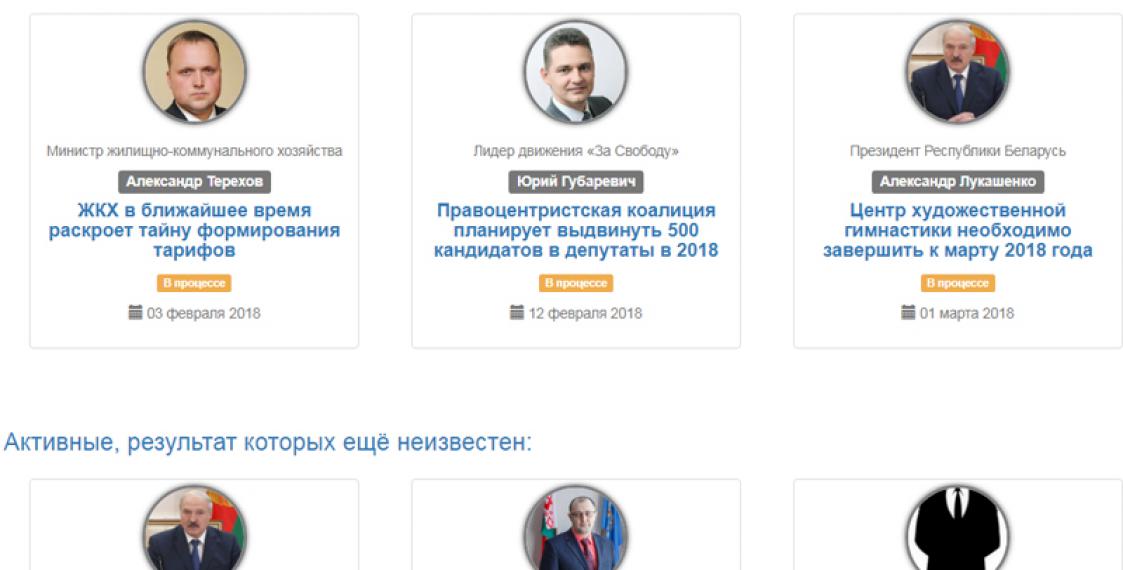Click the Александр Терехов name tag

tap(194, 182)
